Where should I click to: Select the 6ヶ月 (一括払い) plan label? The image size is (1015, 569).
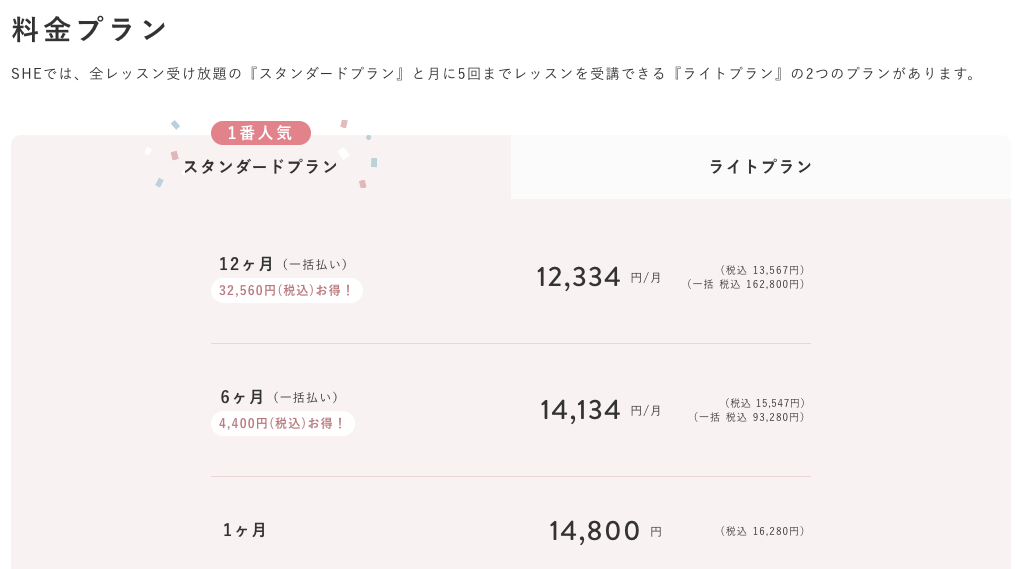279,397
